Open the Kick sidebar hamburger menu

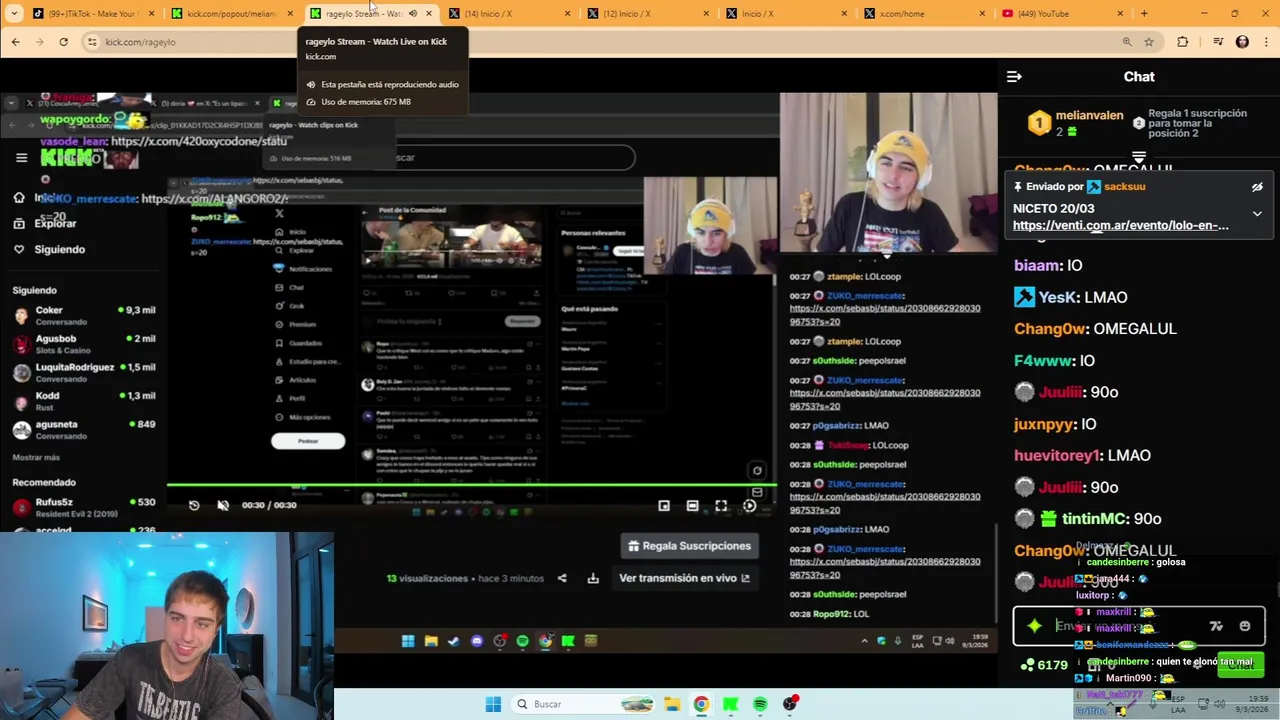21,158
